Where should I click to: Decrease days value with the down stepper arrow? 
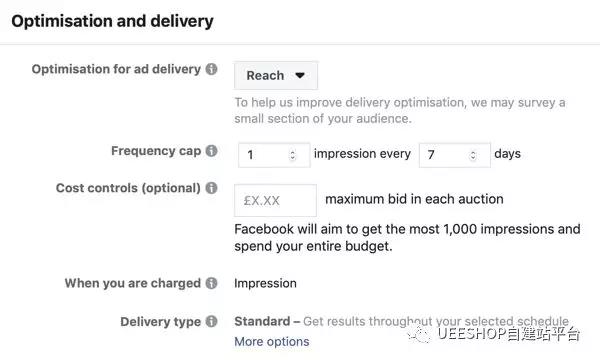tap(473, 158)
